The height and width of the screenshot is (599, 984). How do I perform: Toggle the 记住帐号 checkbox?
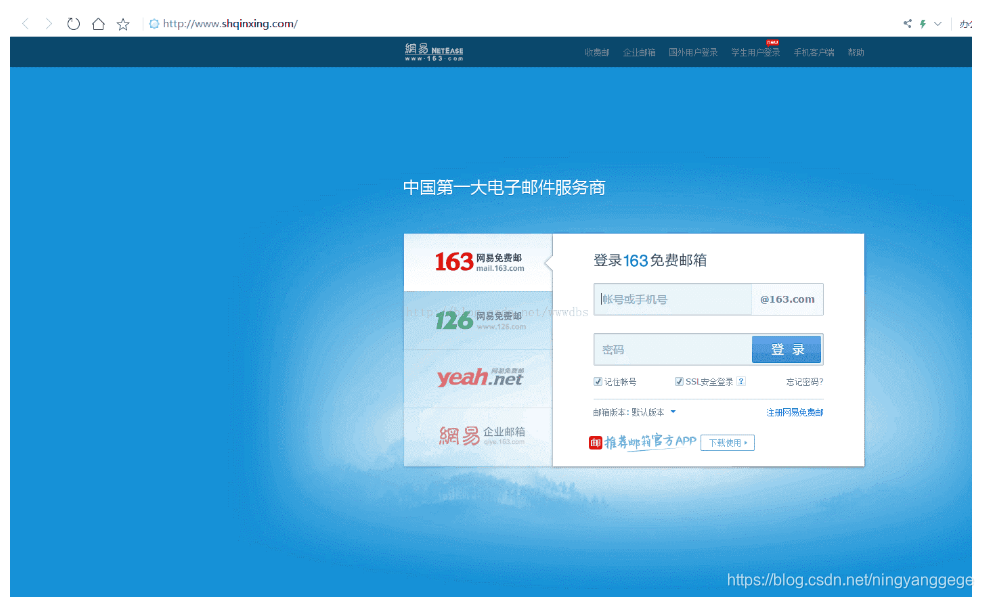click(598, 381)
